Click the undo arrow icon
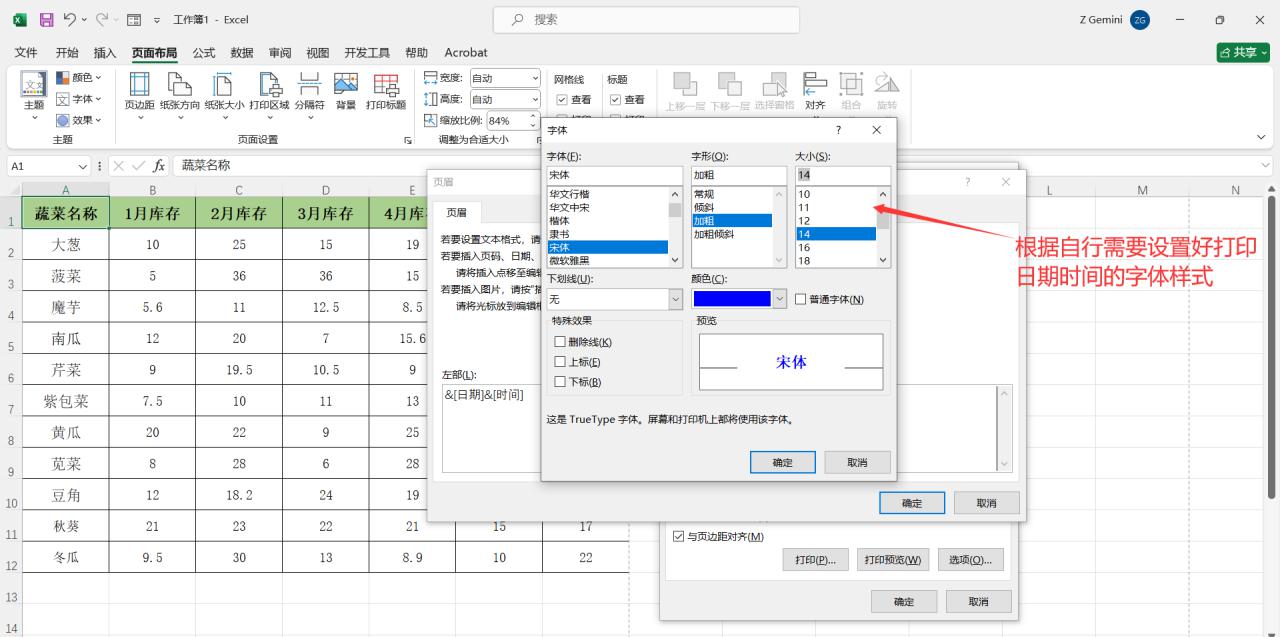This screenshot has width=1280, height=637. pyautogui.click(x=71, y=20)
